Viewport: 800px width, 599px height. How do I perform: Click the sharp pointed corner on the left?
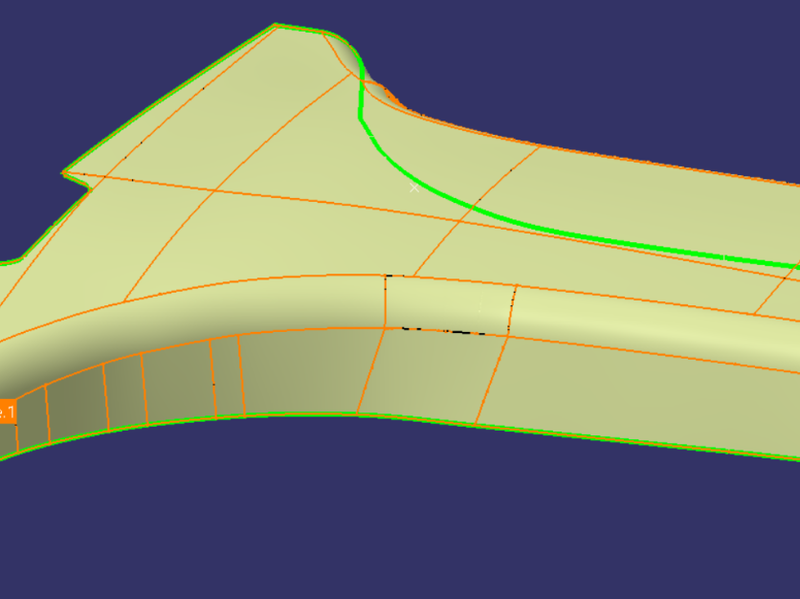point(65,173)
